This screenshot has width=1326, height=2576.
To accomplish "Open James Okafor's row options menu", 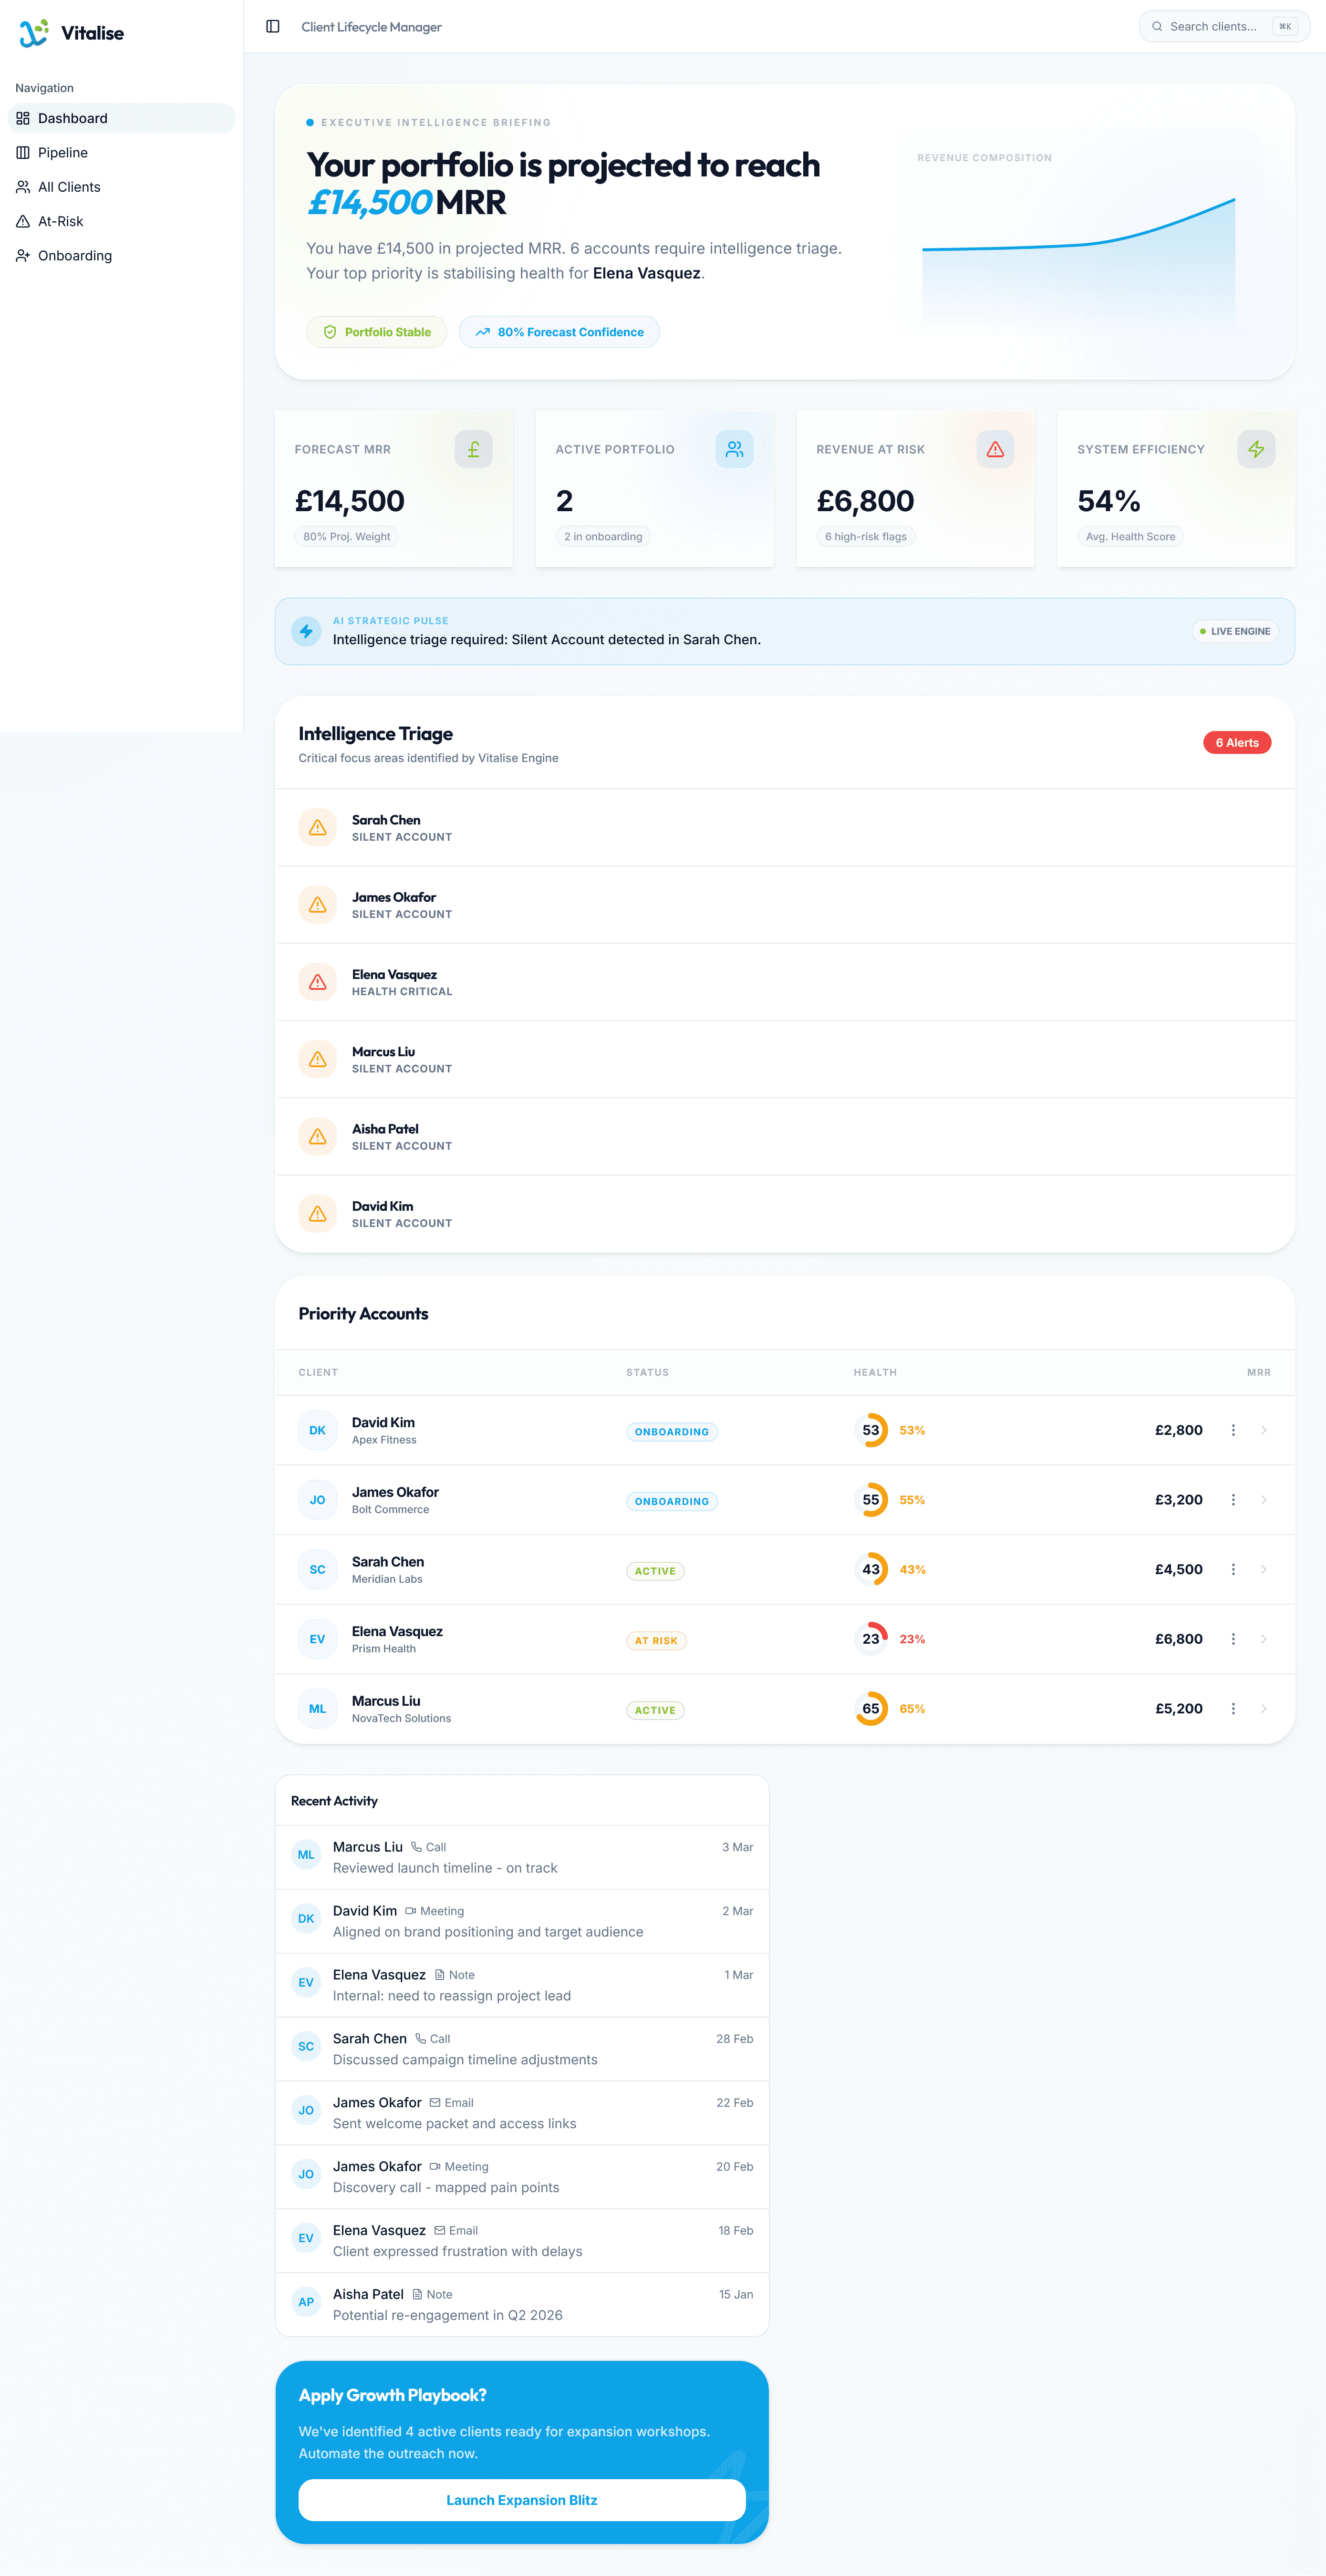I will pos(1233,1500).
